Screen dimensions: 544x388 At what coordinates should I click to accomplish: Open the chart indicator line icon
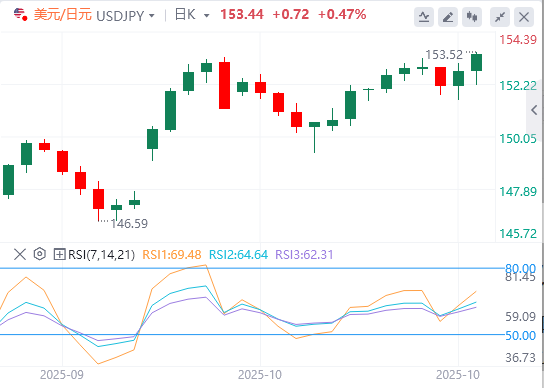click(x=424, y=17)
